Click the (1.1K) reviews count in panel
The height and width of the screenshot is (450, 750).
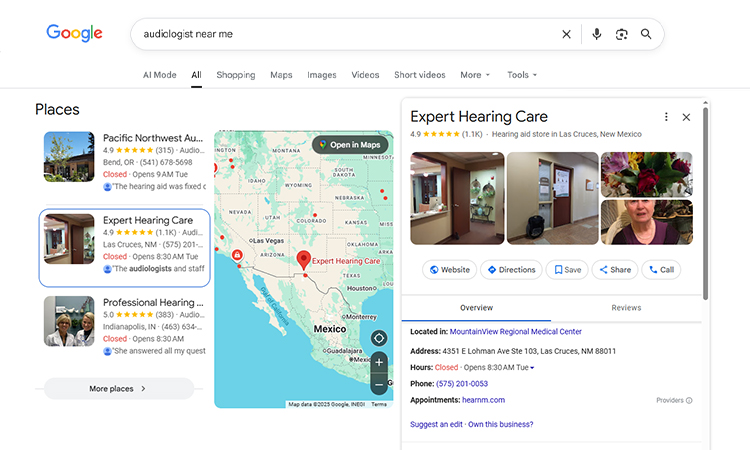[x=472, y=134]
